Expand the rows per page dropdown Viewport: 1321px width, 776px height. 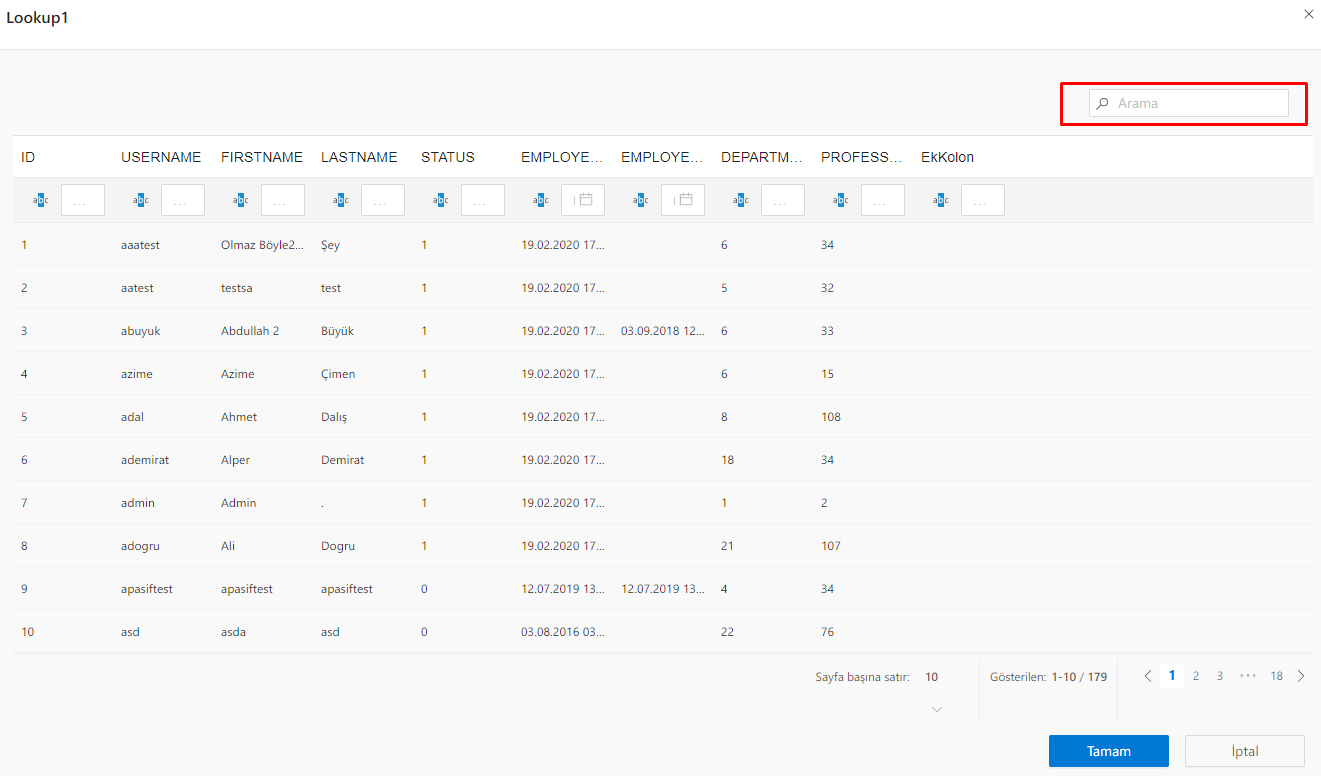coord(936,708)
